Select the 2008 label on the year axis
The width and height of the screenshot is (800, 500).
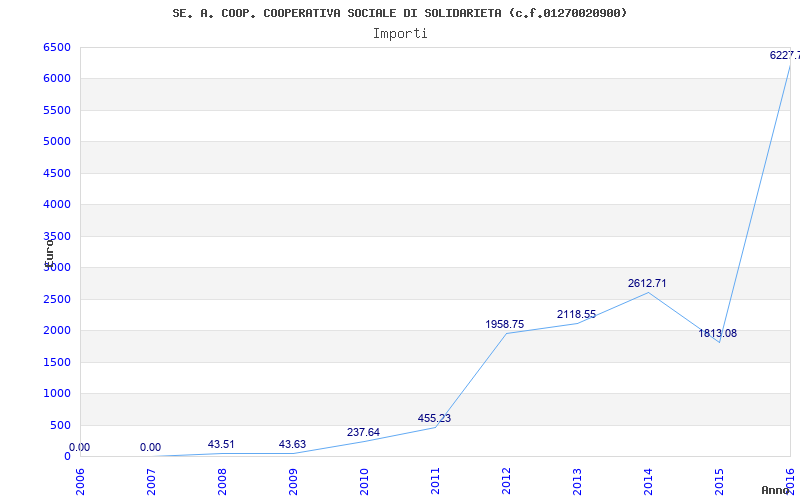(222, 482)
